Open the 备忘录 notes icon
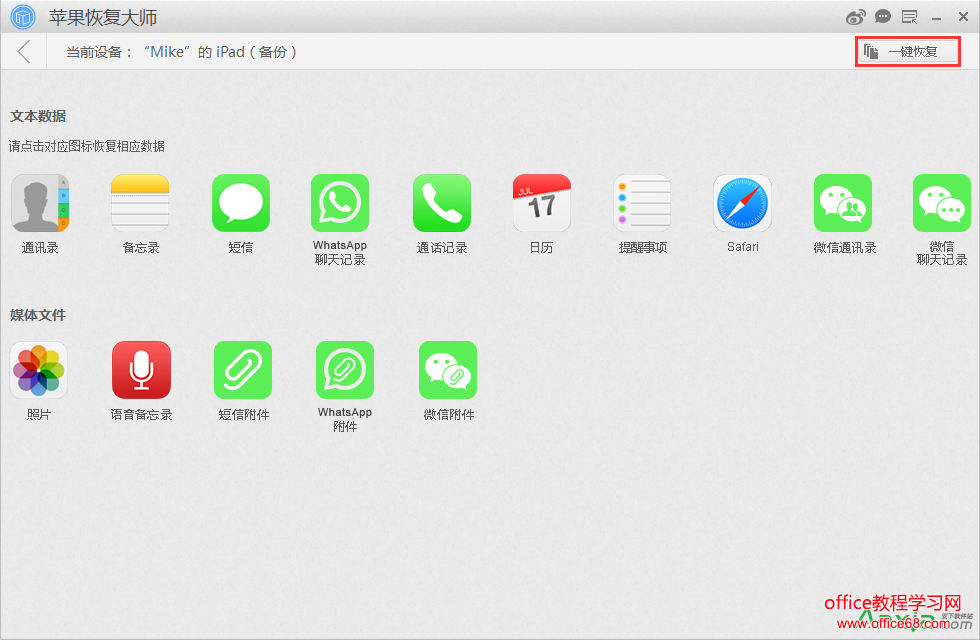 coord(140,203)
